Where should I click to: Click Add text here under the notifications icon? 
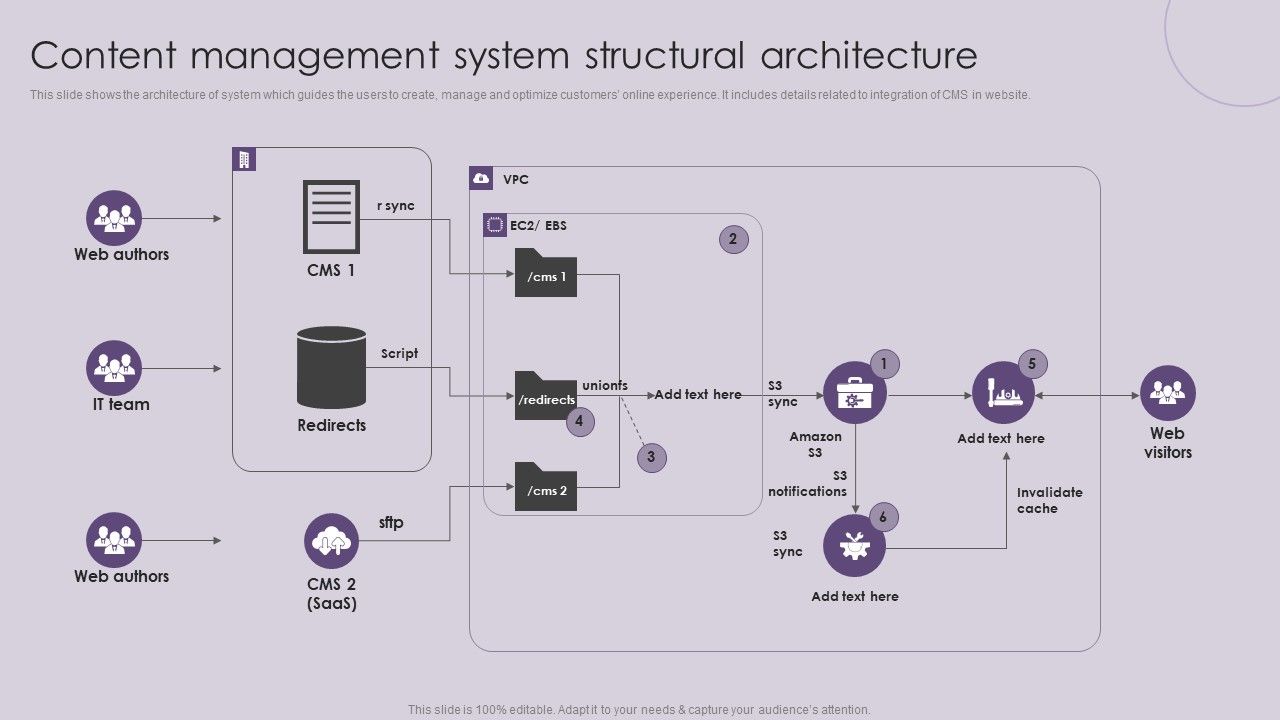854,595
